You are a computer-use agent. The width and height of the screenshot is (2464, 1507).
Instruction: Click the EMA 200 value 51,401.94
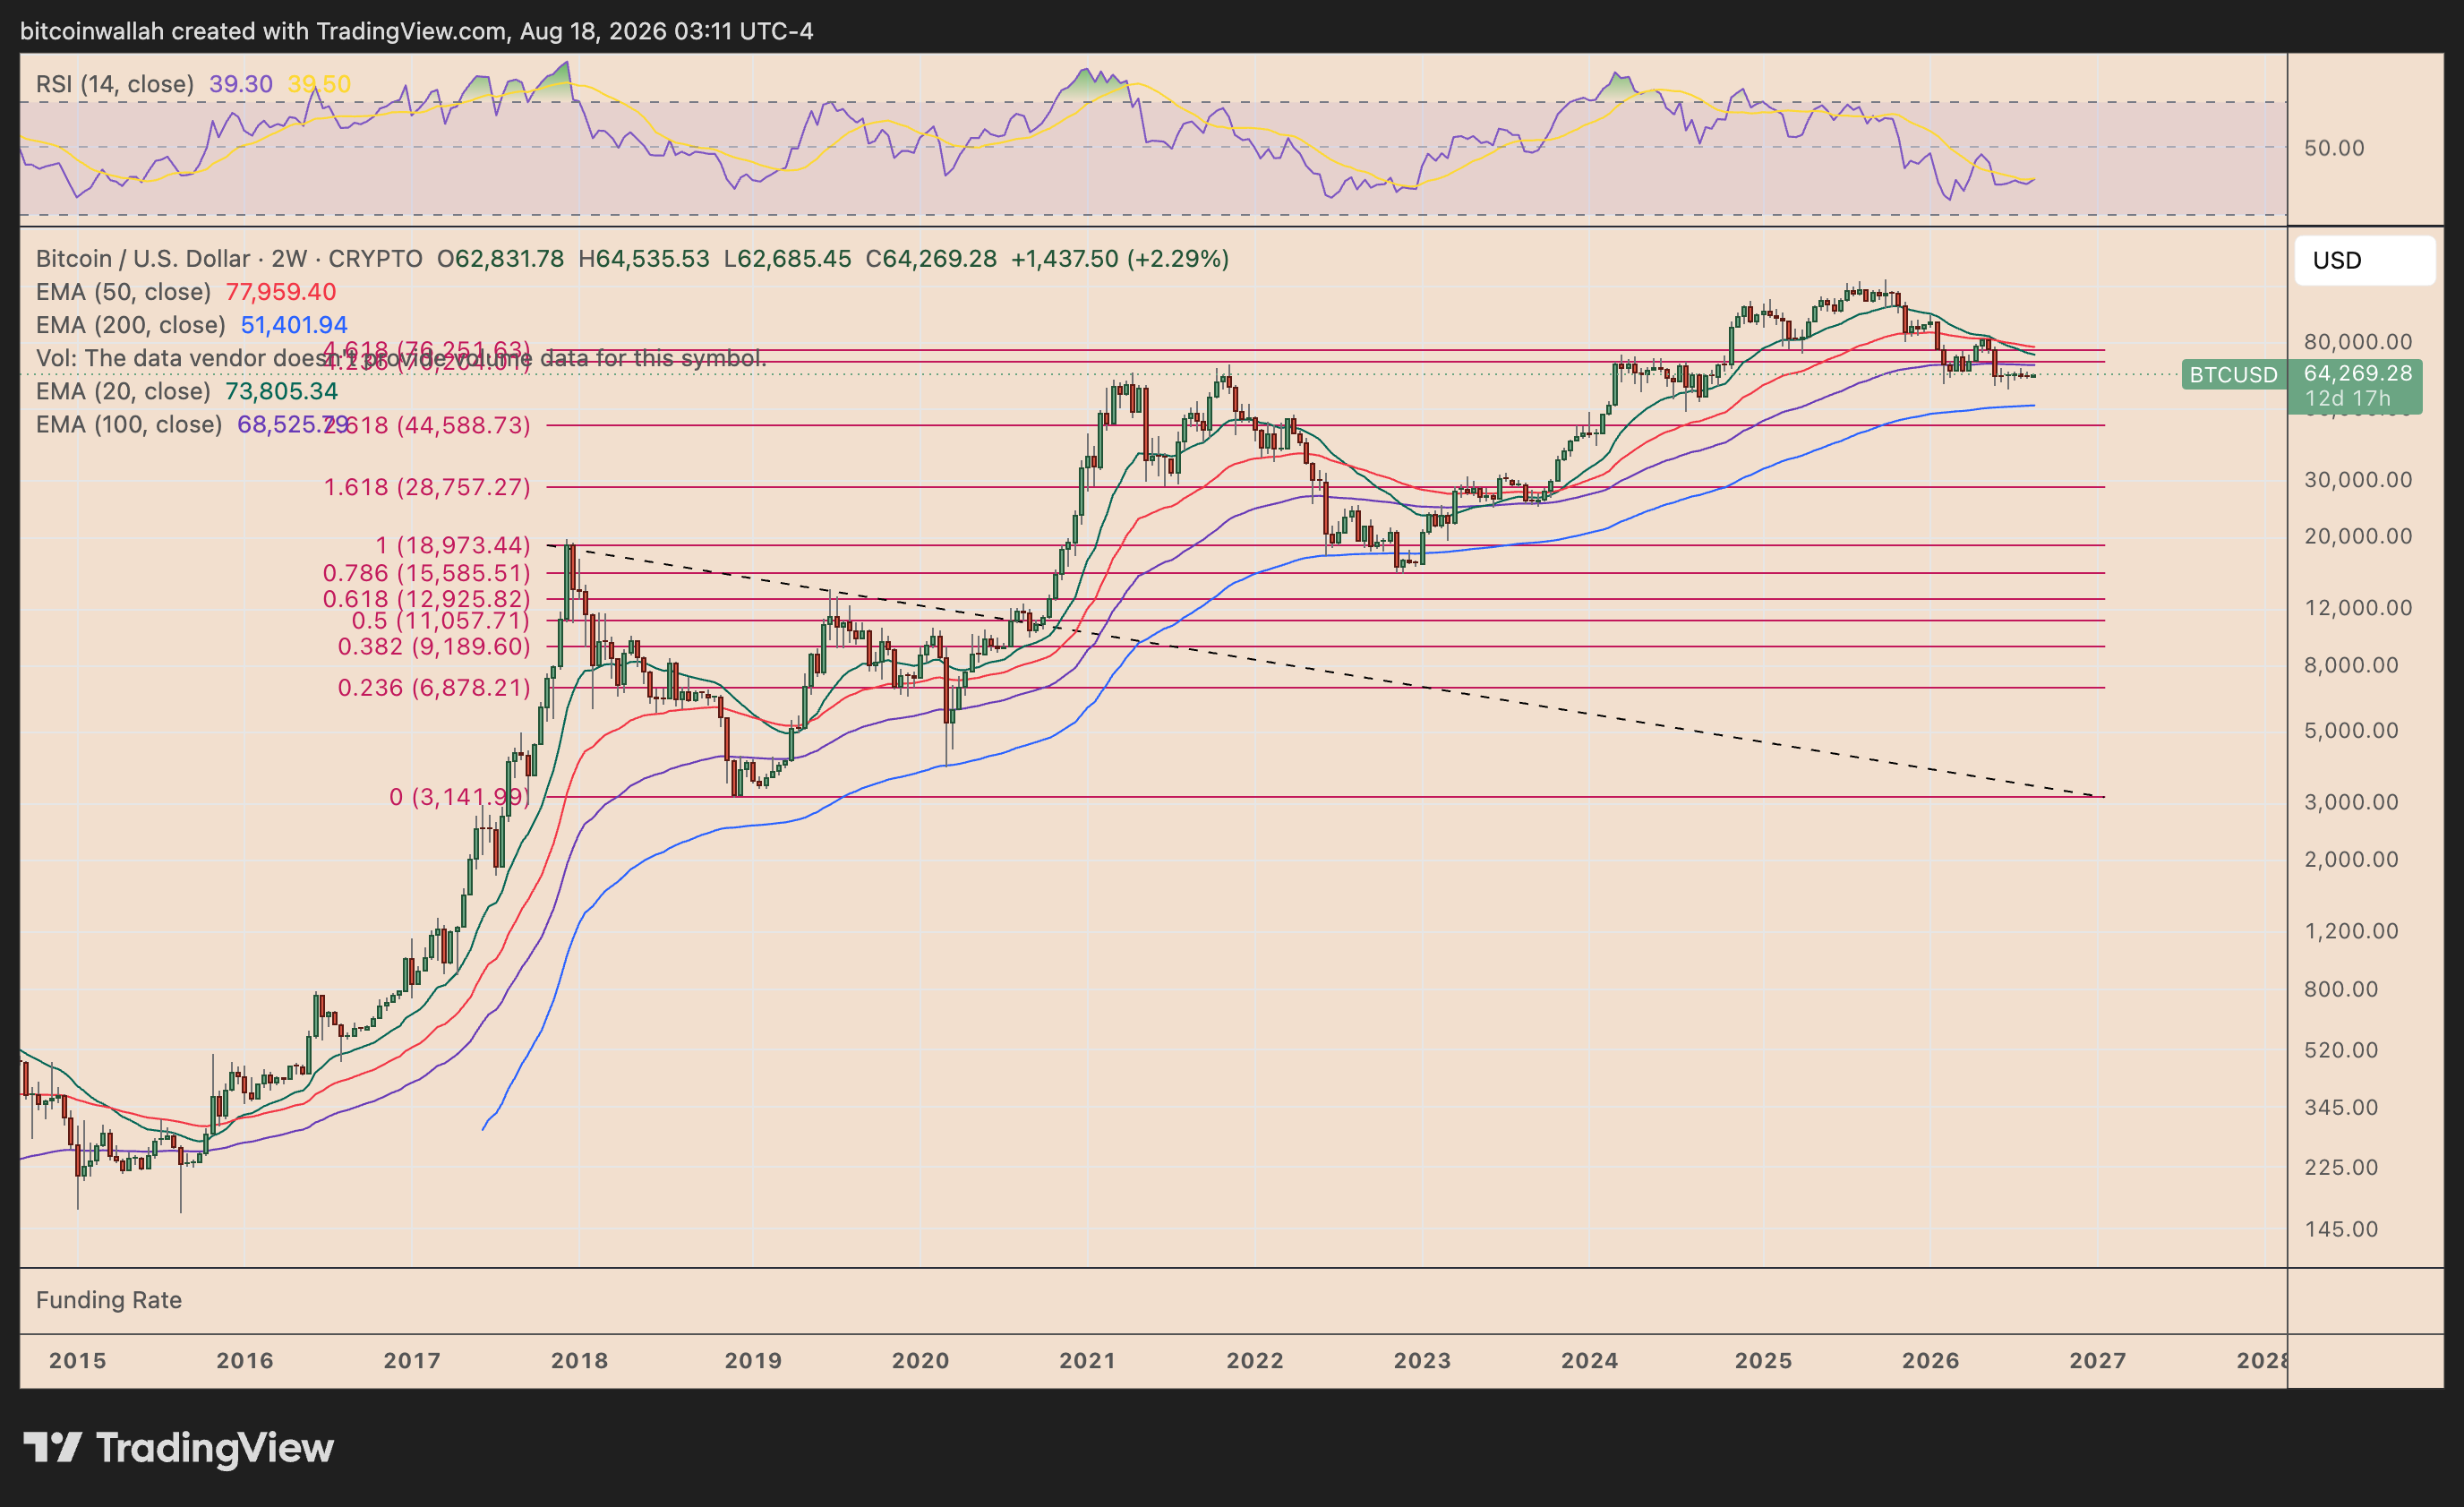click(x=294, y=325)
